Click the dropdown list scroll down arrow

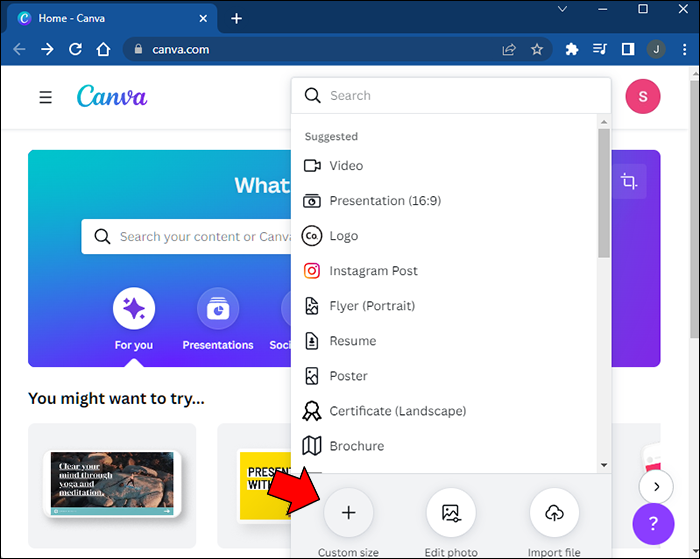tap(604, 465)
